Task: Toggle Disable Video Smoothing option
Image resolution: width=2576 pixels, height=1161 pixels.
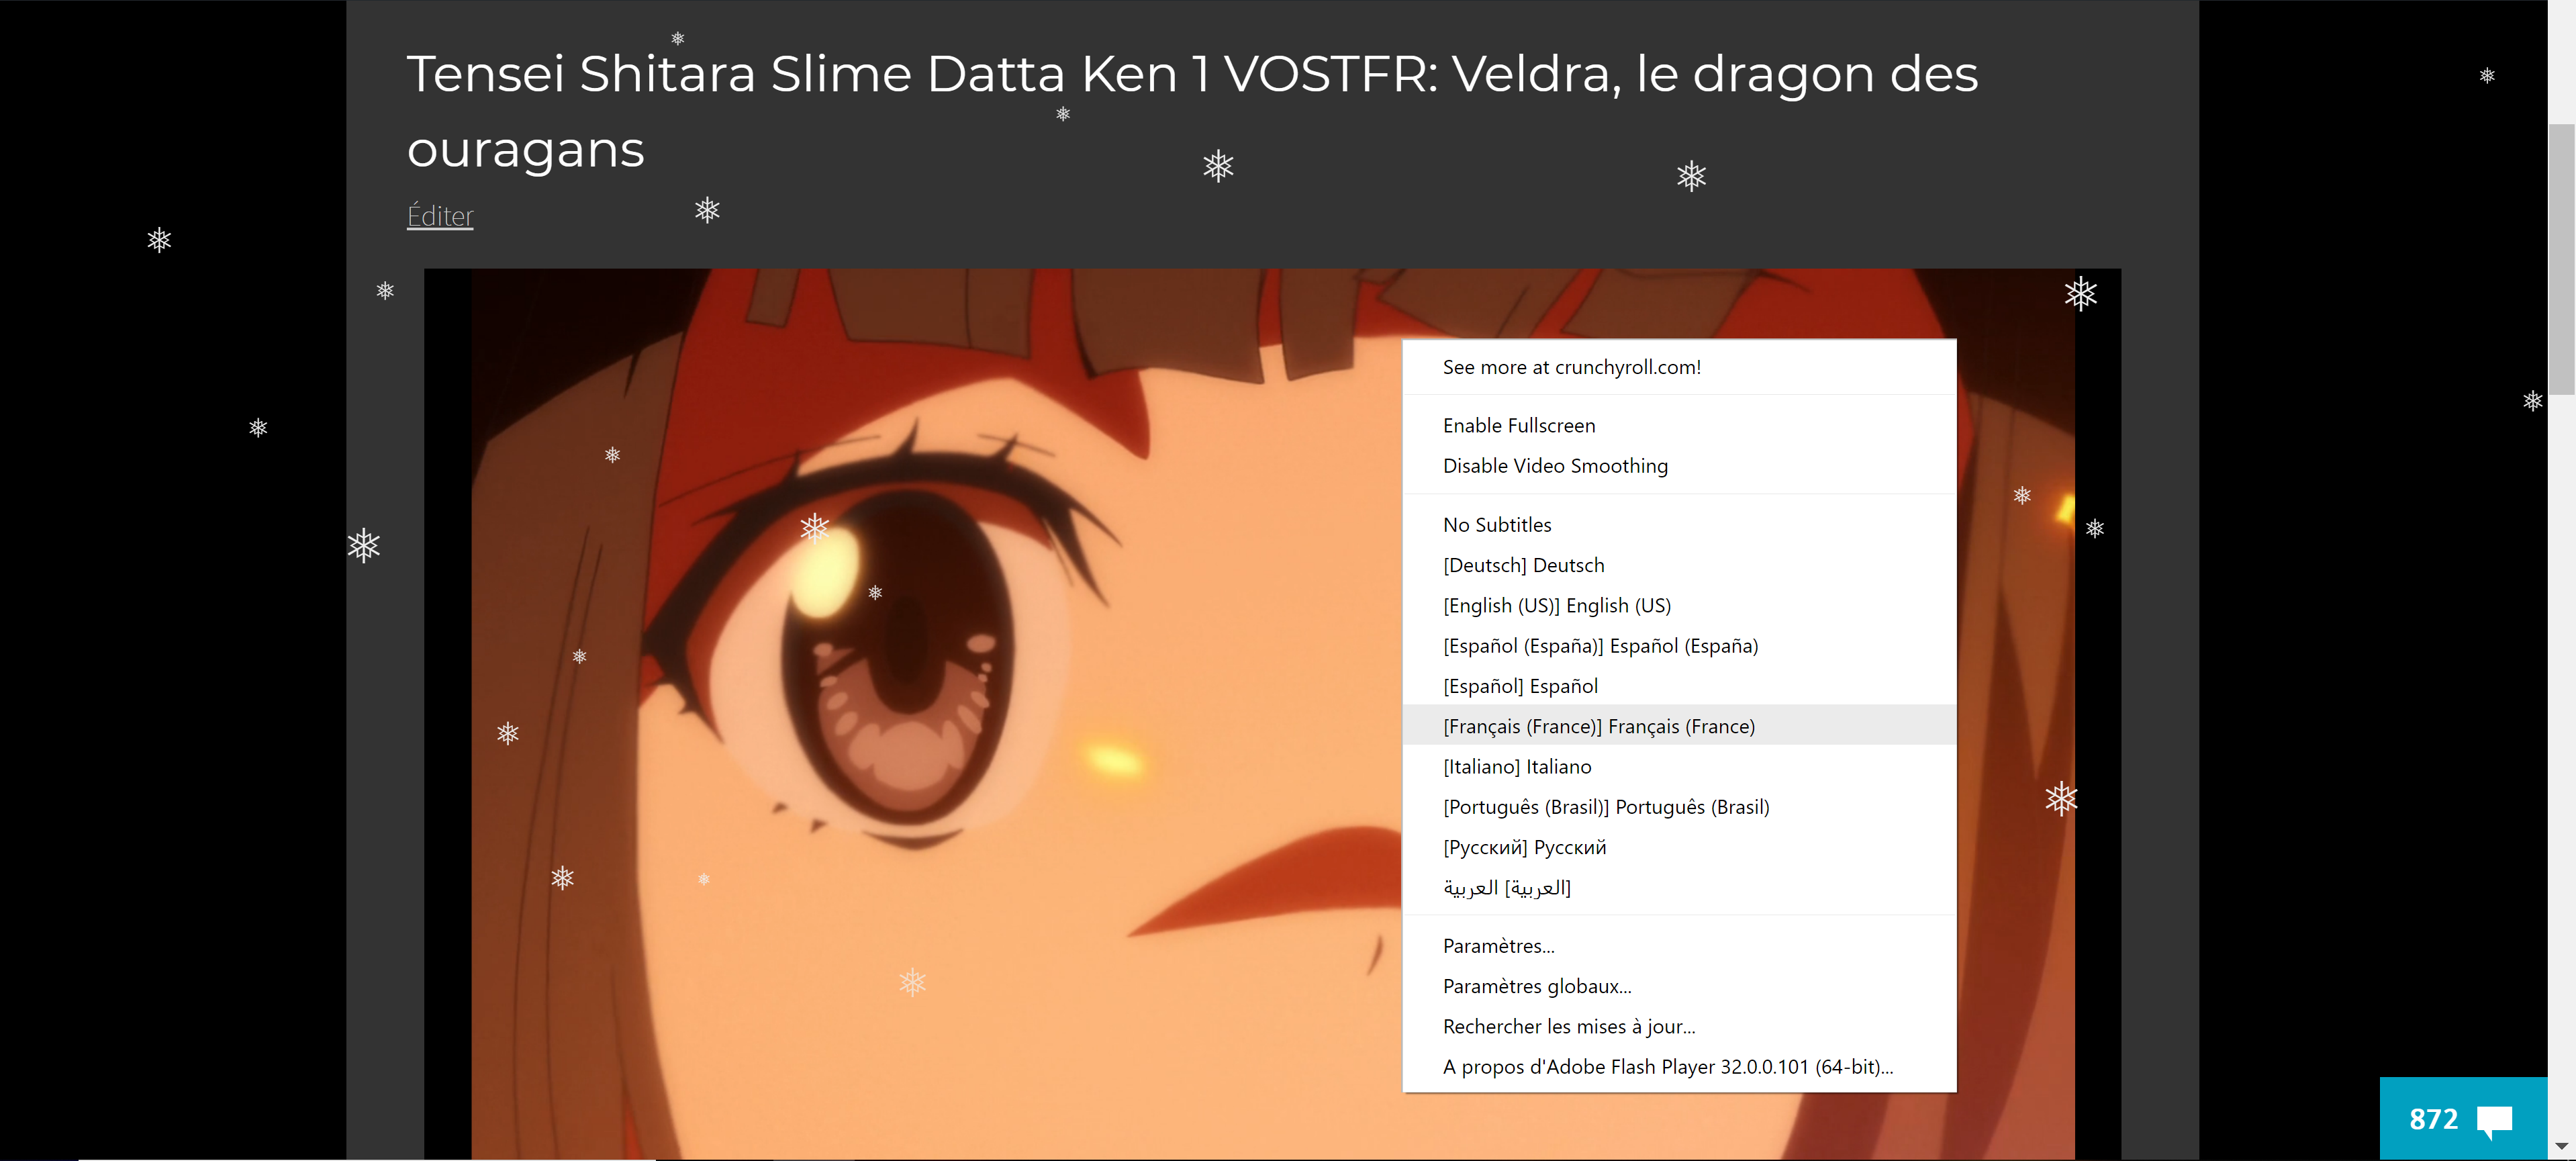Action: pos(1679,465)
